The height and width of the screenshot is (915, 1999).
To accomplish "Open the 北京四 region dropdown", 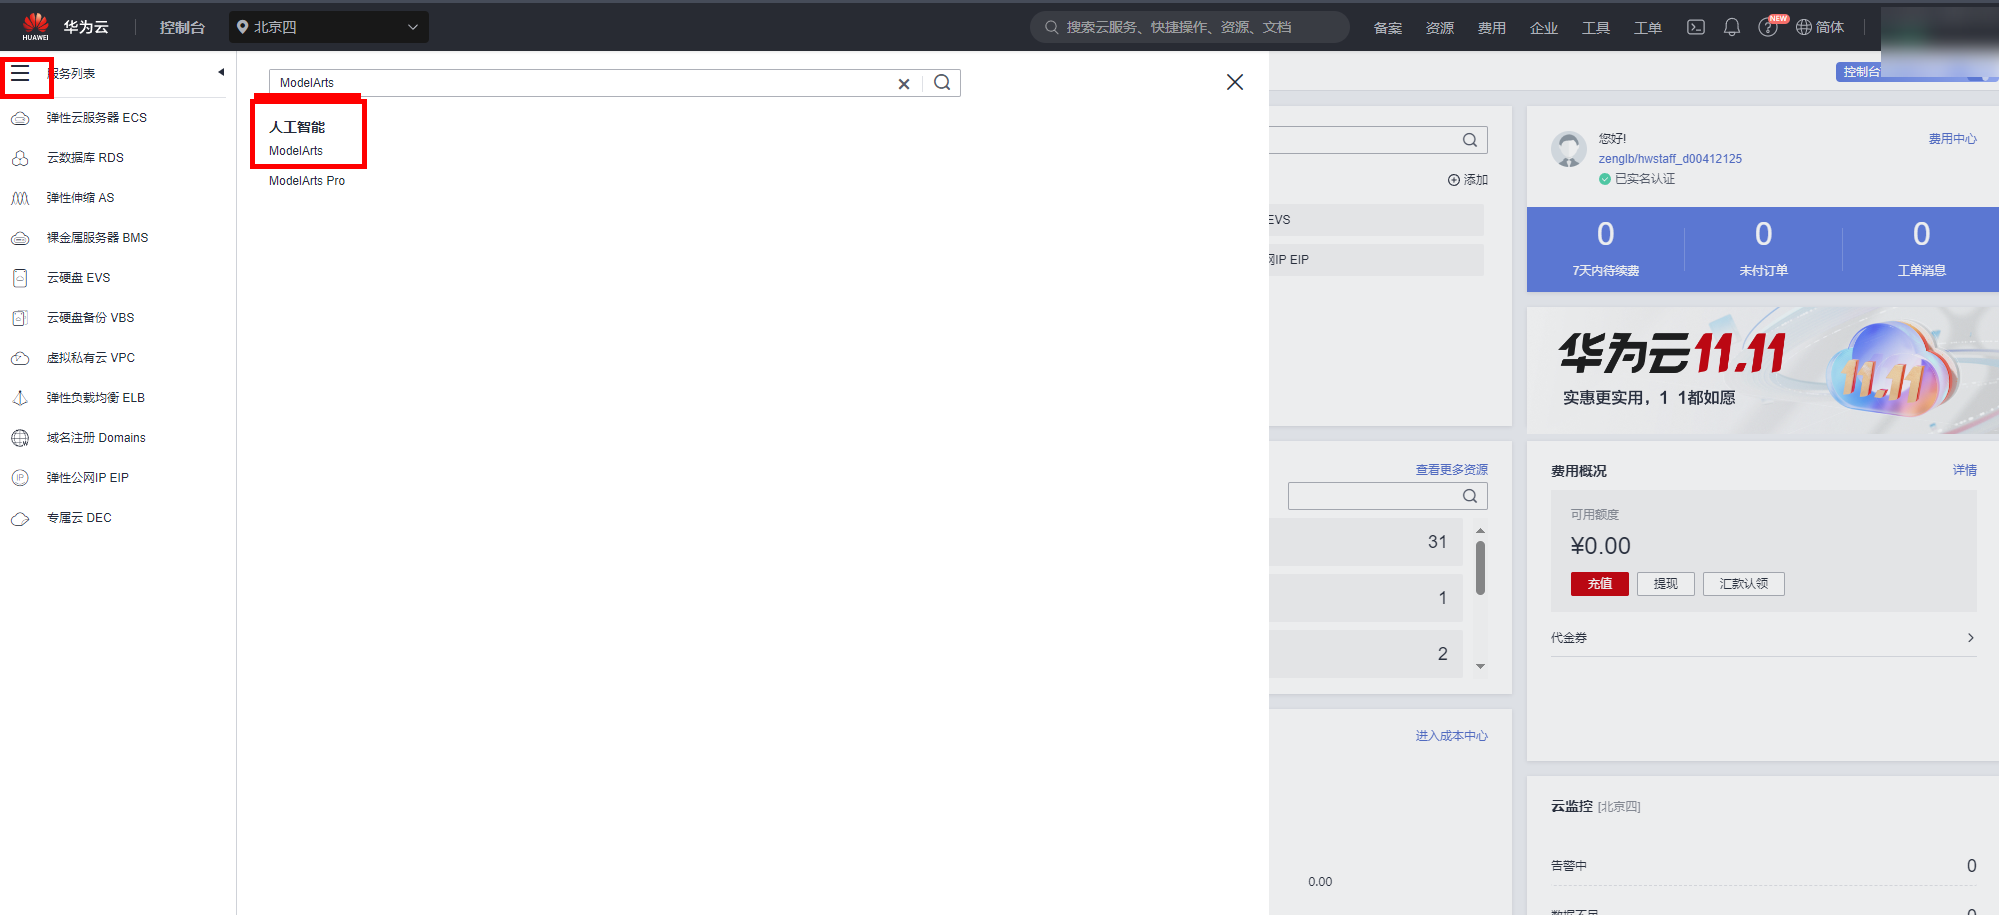I will (329, 27).
